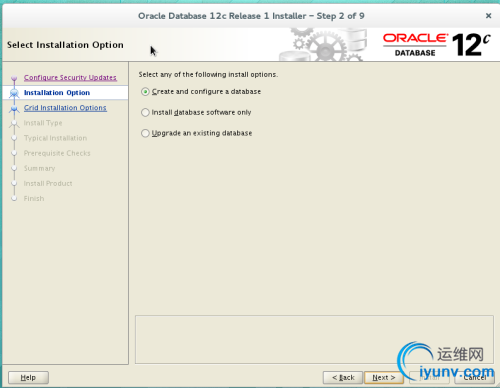Click the Grid Installation Options step icon

[14, 108]
